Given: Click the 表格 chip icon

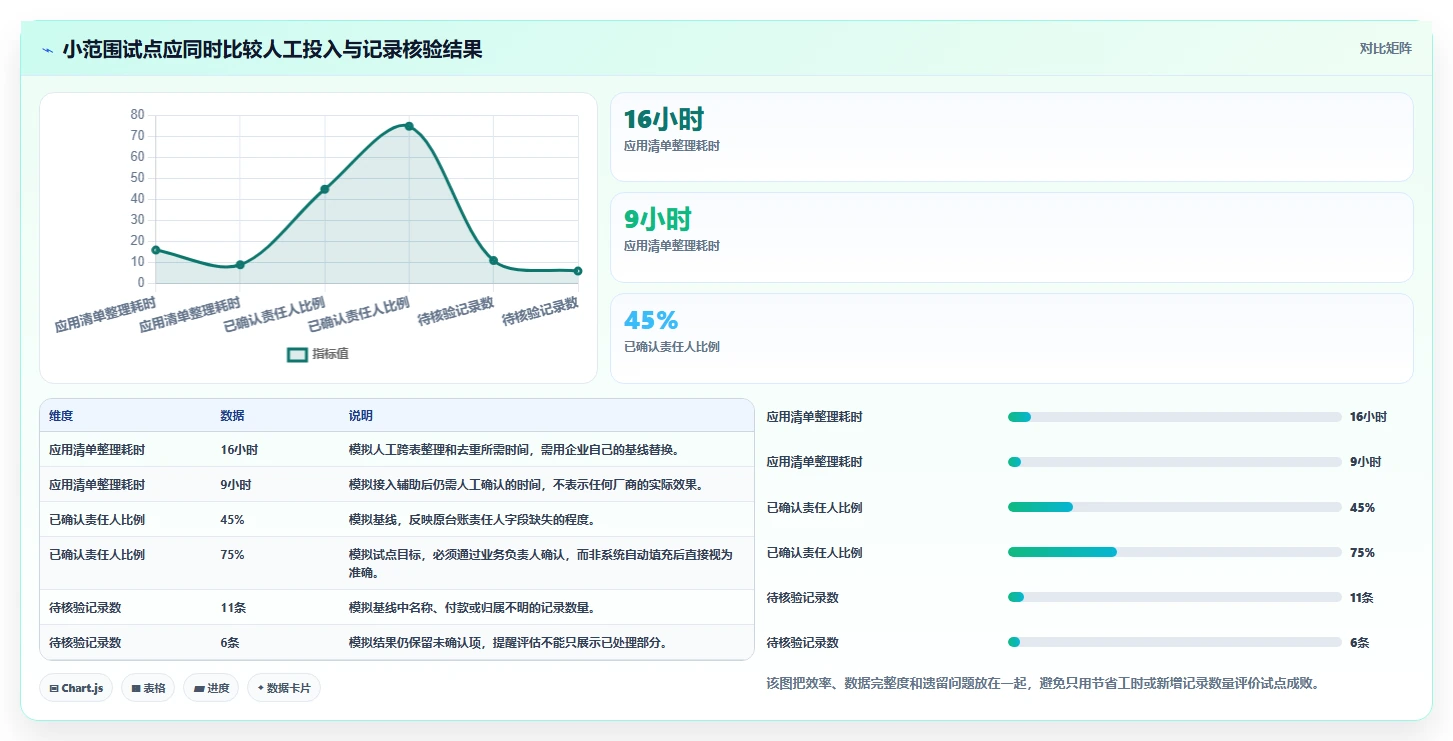Looking at the screenshot, I should pyautogui.click(x=136, y=688).
